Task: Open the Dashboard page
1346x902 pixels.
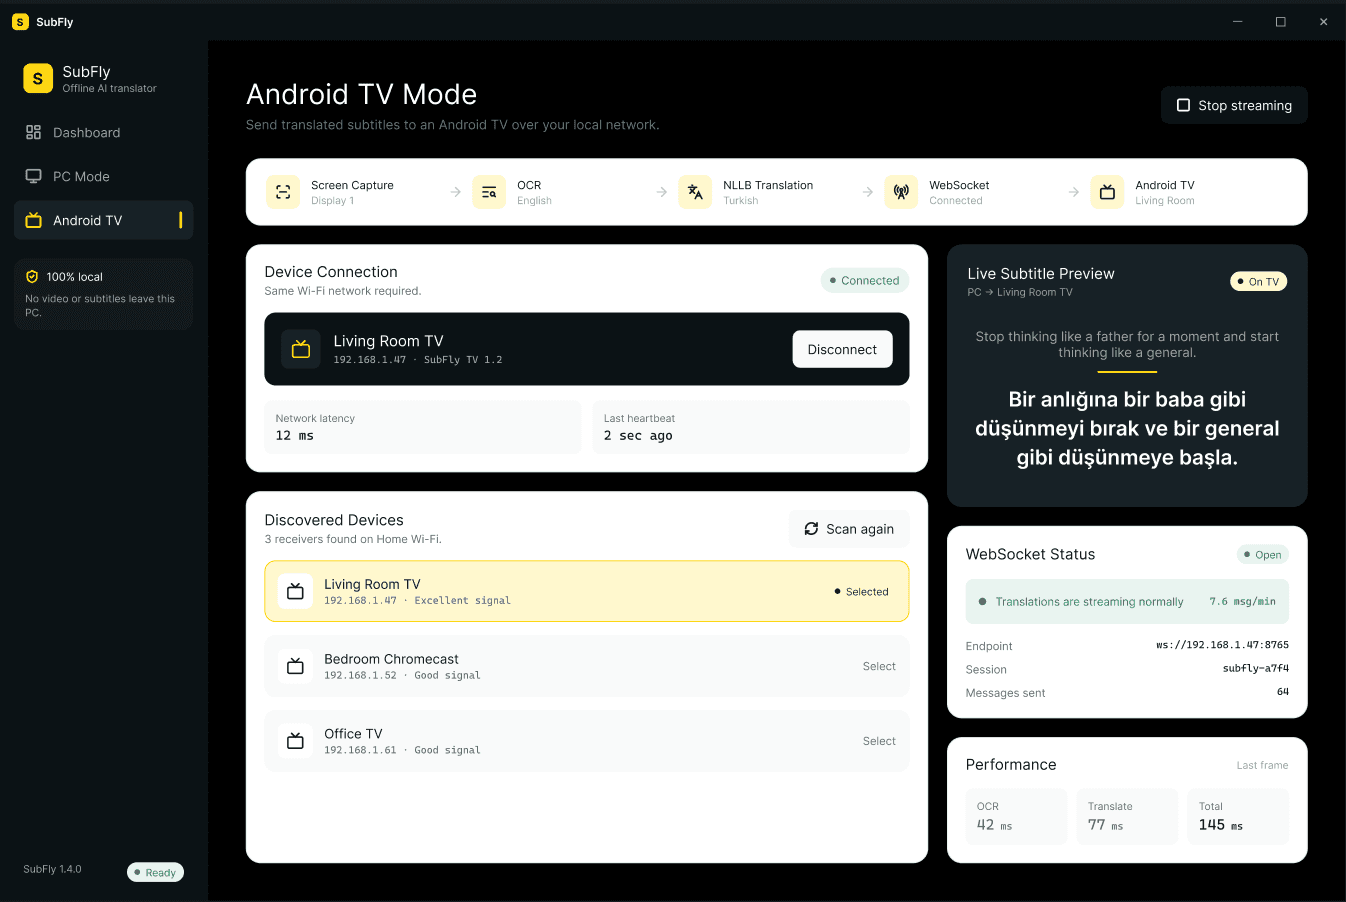Action: click(x=104, y=132)
